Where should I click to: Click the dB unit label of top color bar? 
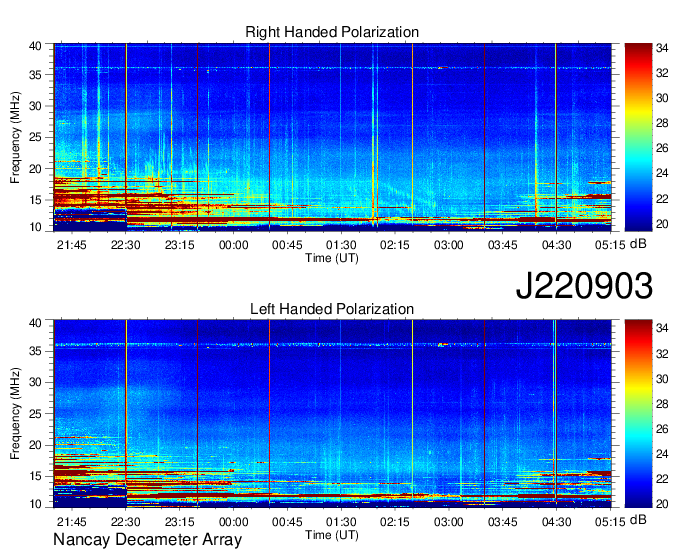point(638,244)
